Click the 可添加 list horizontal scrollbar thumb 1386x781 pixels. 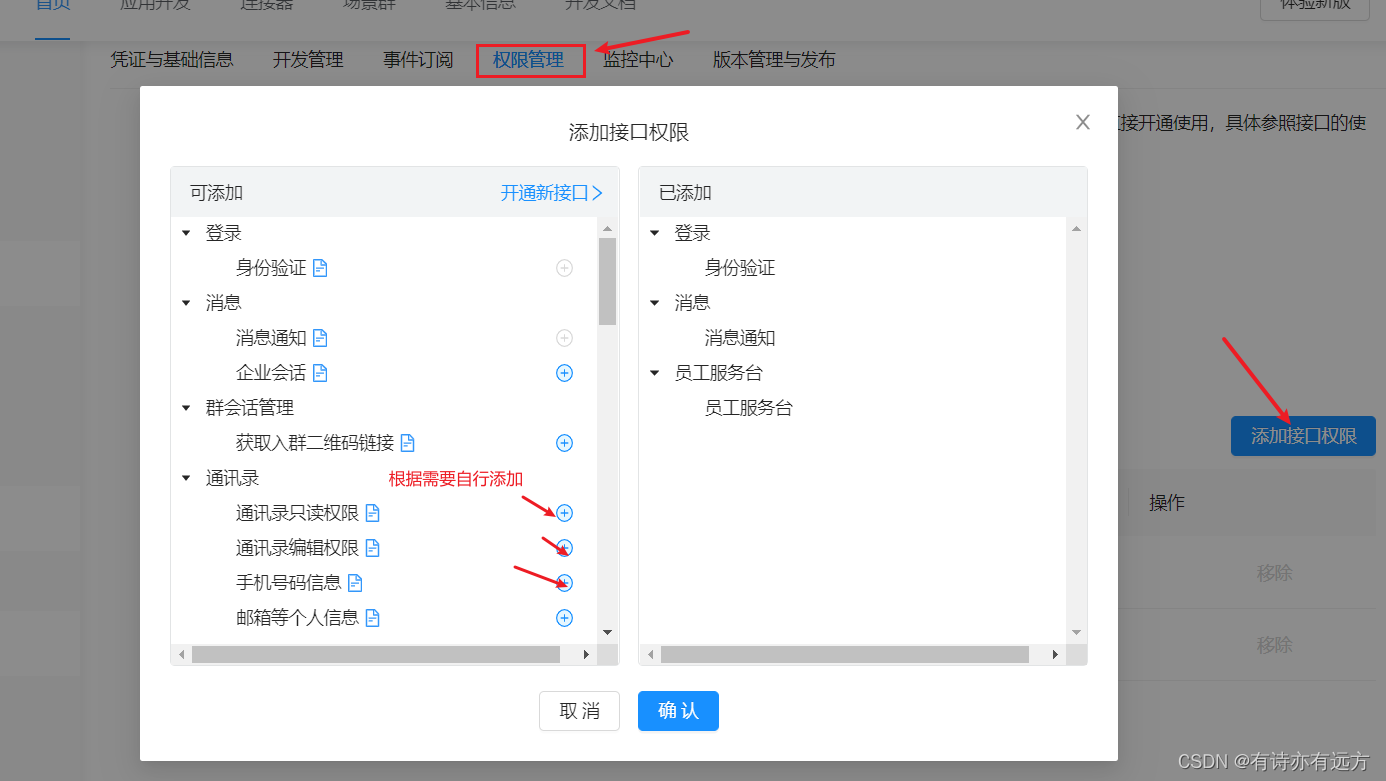(376, 654)
